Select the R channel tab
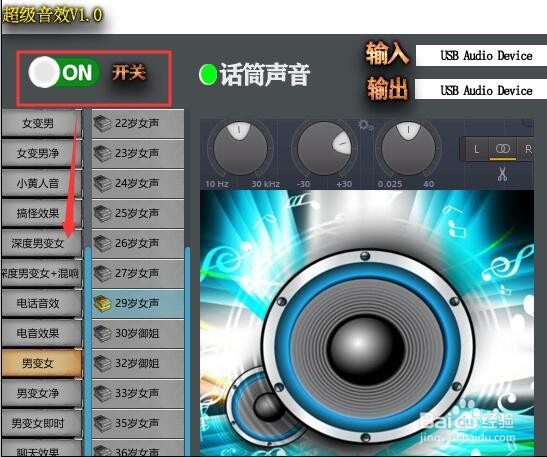This screenshot has height=457, width=547. click(527, 149)
